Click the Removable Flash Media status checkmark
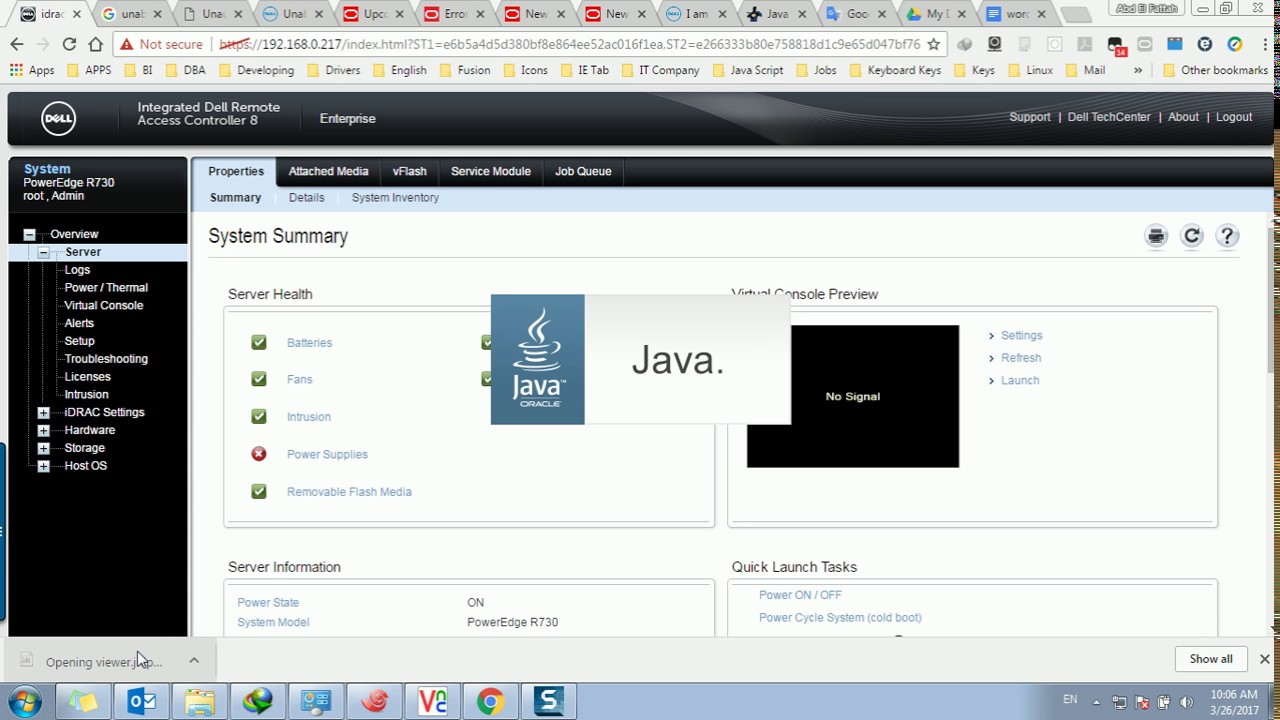 (x=259, y=491)
